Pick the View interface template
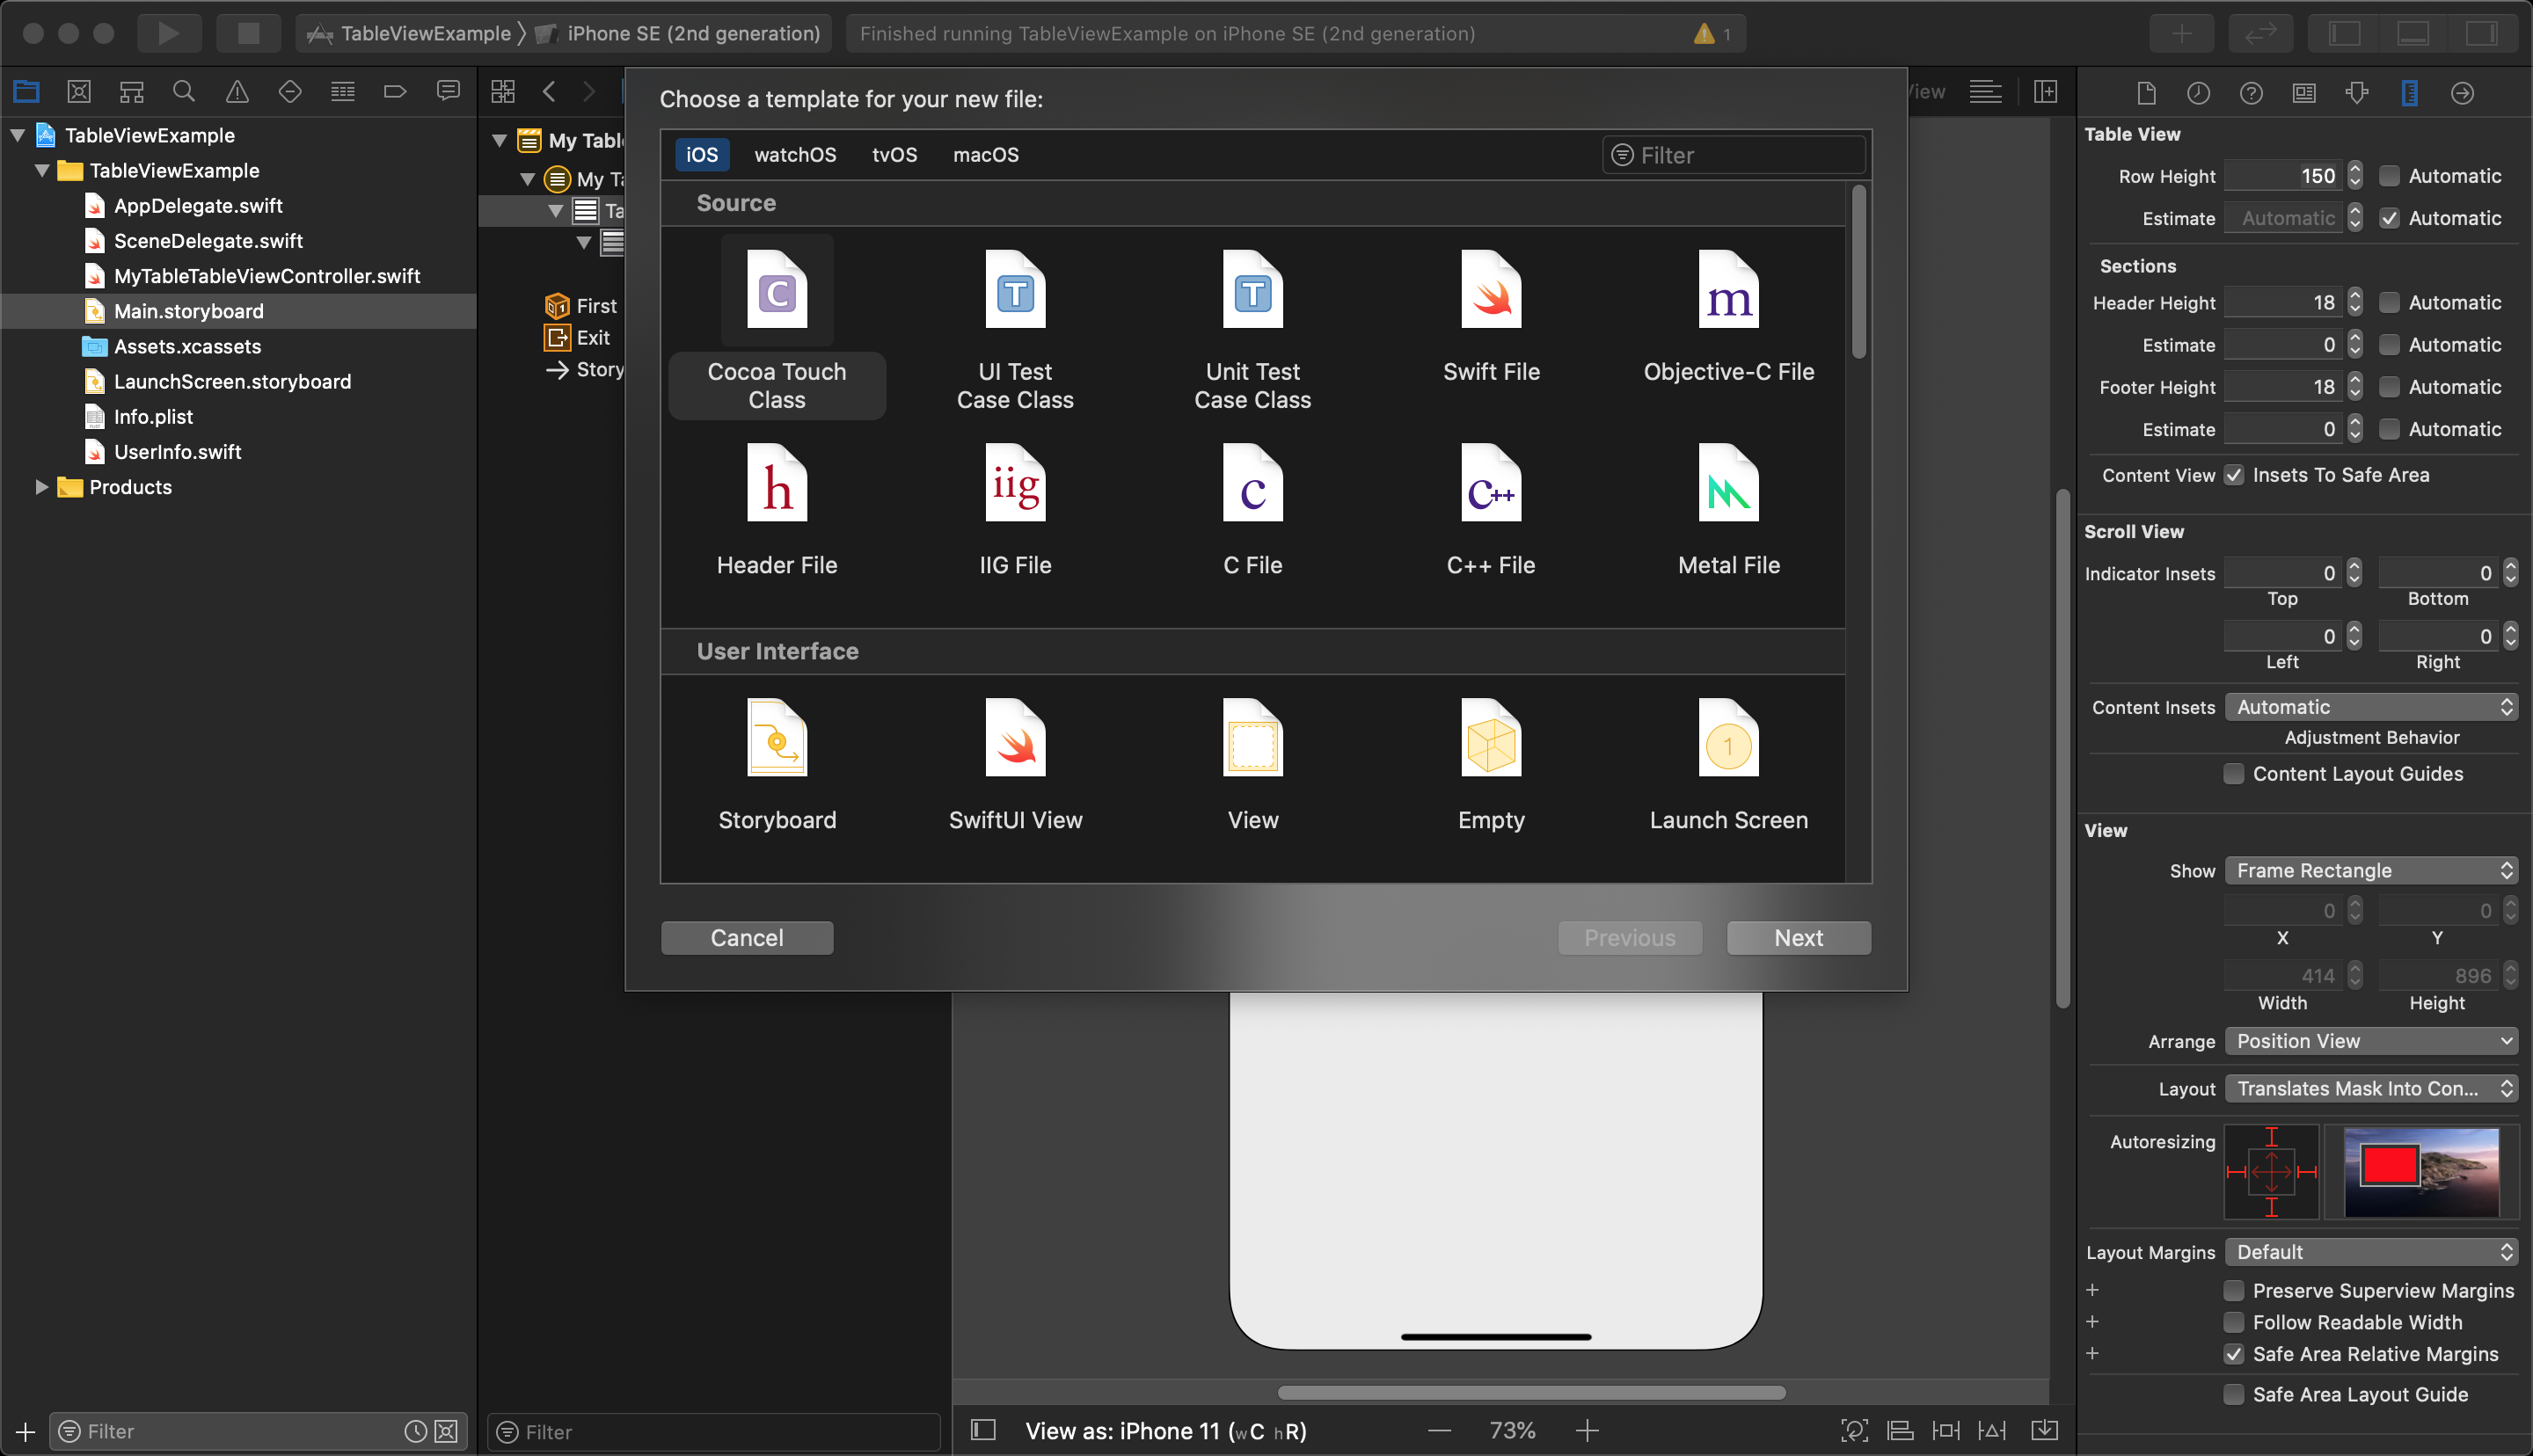The width and height of the screenshot is (2533, 1456). click(x=1252, y=765)
